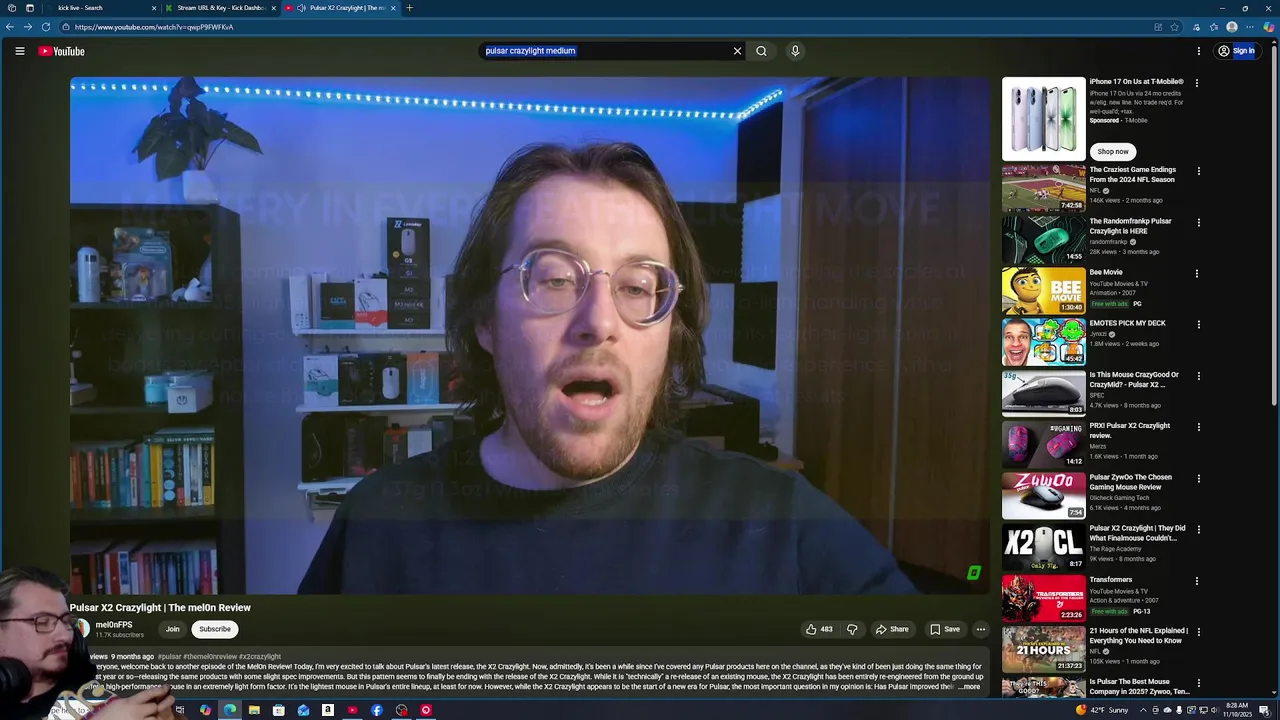Open YouTube settings three-dot menu by Sign in
This screenshot has width=1280, height=720.
(x=1198, y=51)
